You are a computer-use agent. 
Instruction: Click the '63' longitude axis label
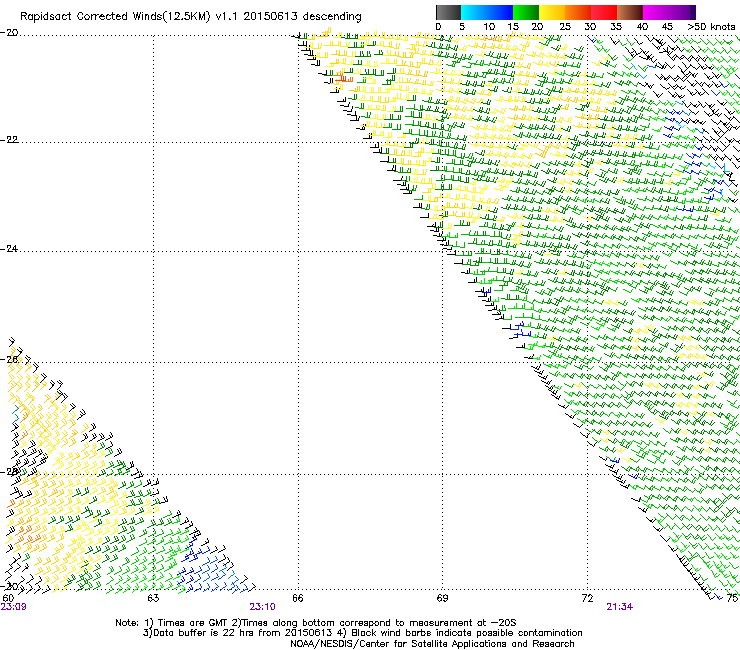pyautogui.click(x=153, y=598)
